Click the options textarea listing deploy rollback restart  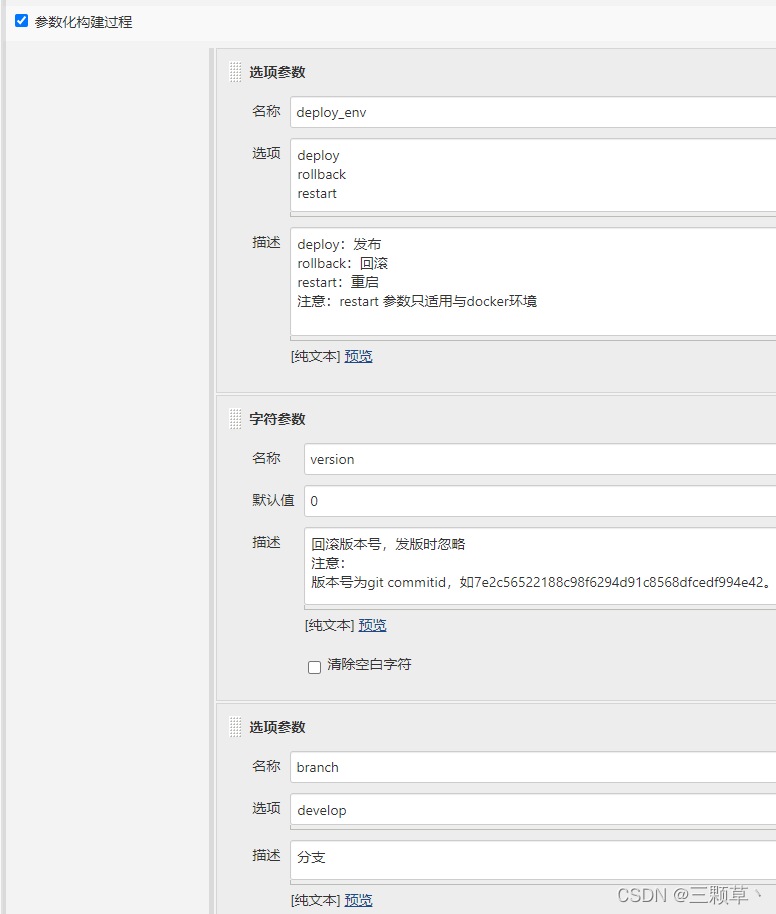pos(533,175)
